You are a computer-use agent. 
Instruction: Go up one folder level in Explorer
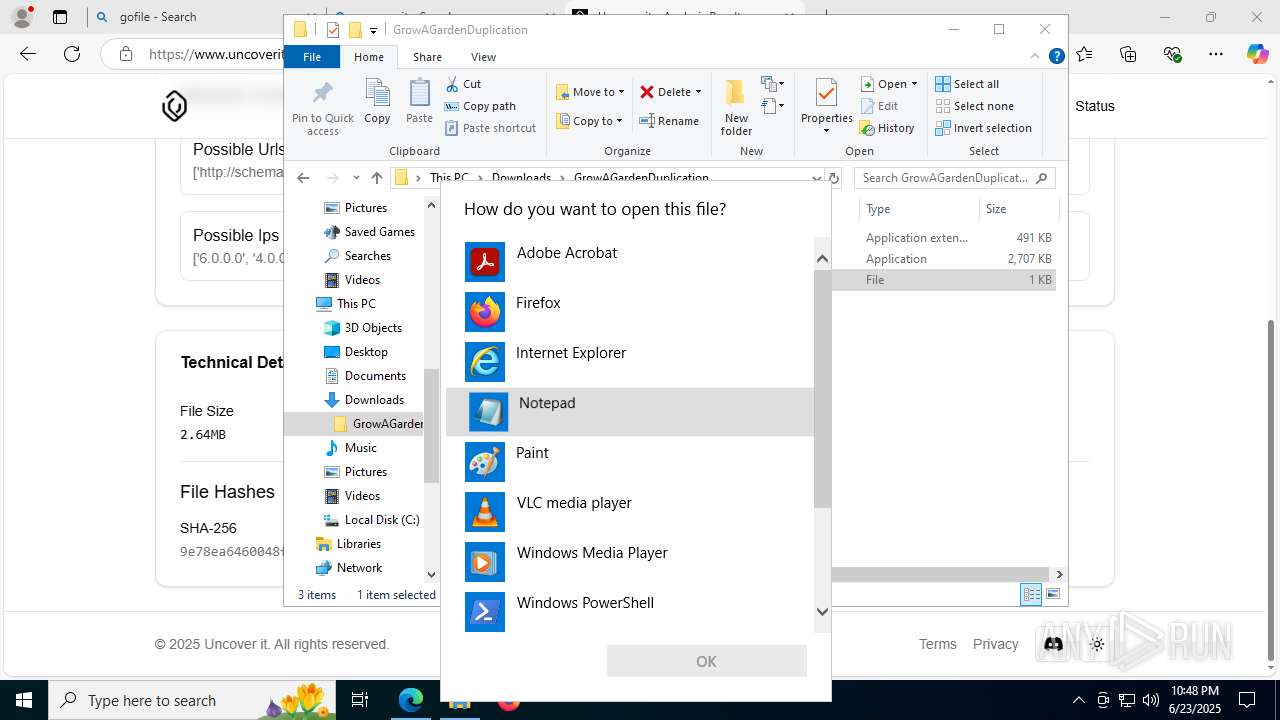(377, 178)
